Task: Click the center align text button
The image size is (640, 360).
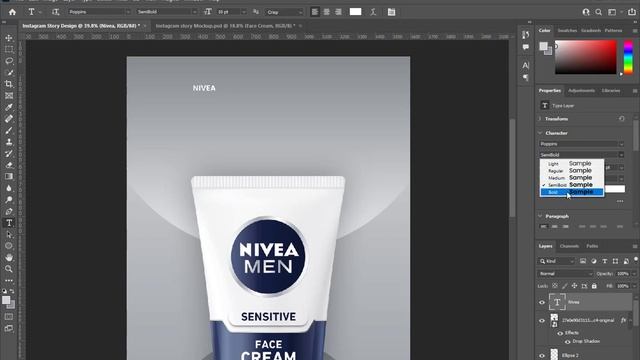Action: coord(327,12)
